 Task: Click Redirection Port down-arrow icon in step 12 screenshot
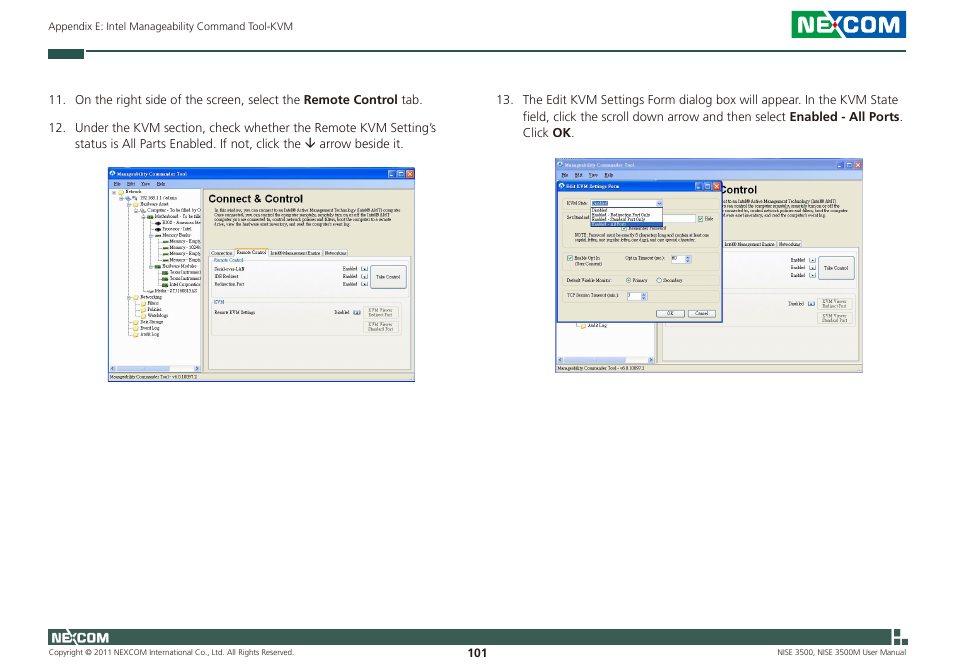pos(364,284)
